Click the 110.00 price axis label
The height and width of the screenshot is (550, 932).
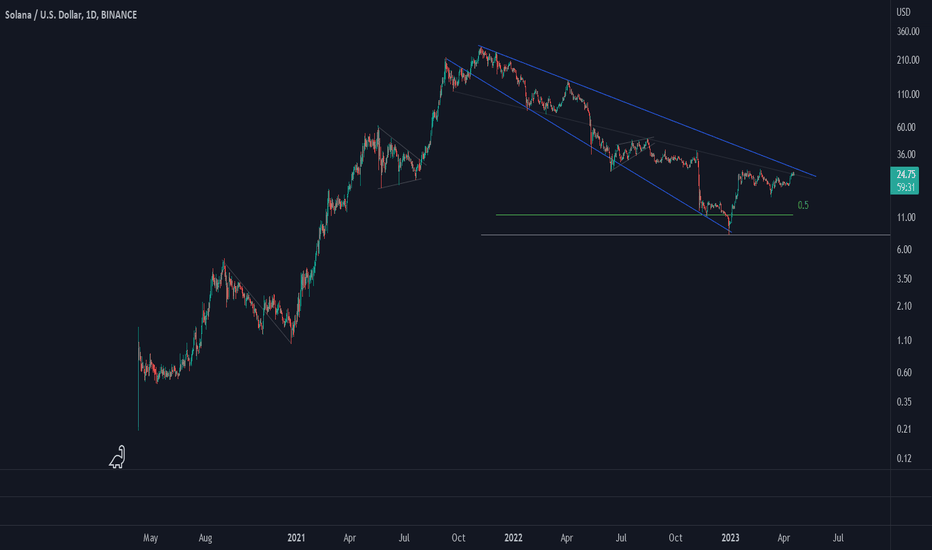[x=908, y=95]
